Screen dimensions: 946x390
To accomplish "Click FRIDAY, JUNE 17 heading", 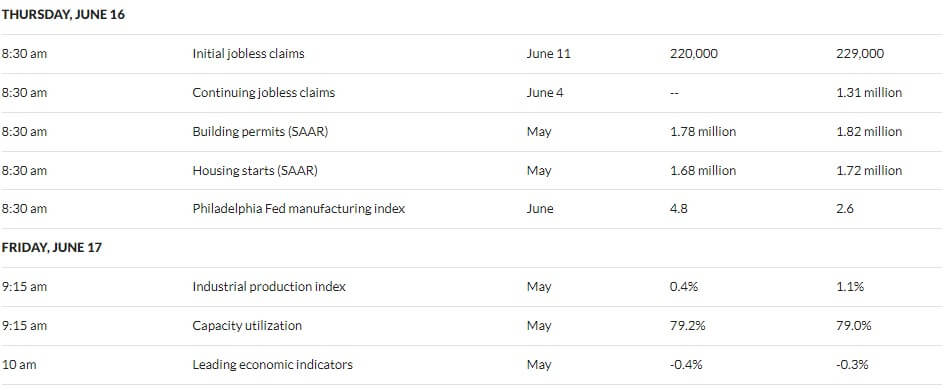I will pyautogui.click(x=51, y=248).
